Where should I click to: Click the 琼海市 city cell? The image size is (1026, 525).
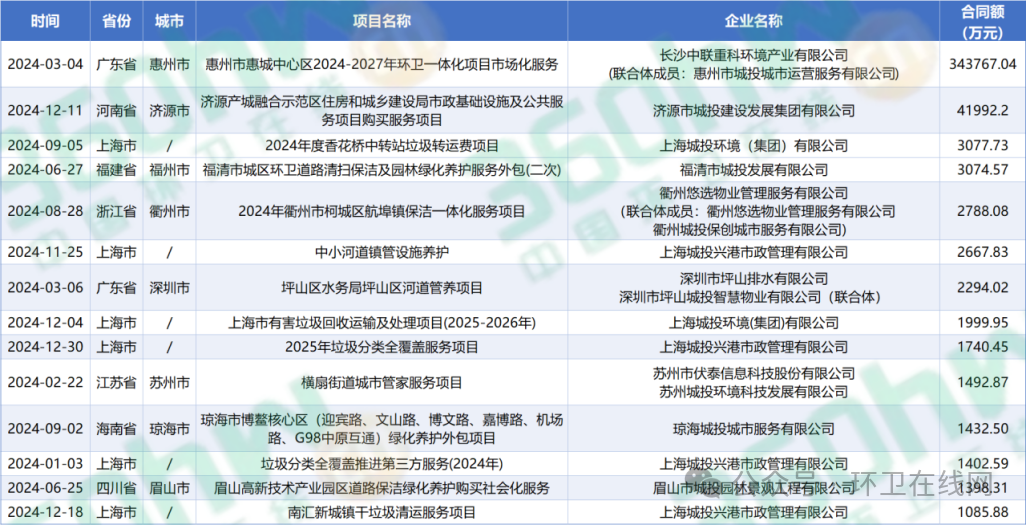tap(169, 428)
